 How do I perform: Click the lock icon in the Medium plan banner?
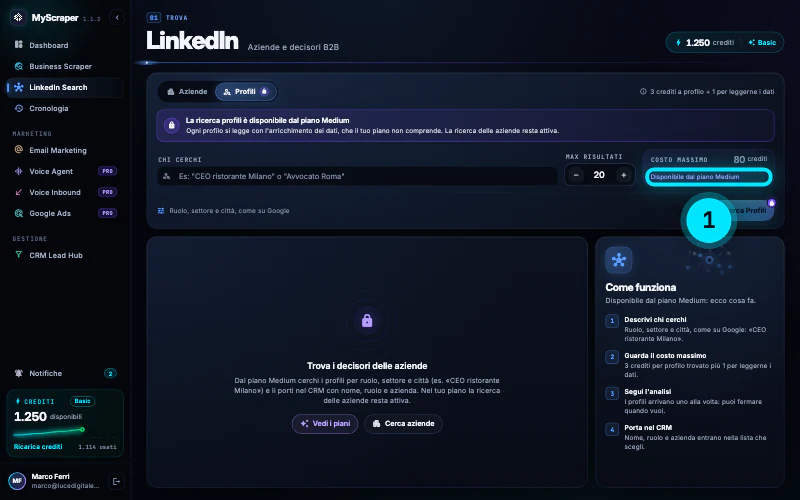(171, 125)
